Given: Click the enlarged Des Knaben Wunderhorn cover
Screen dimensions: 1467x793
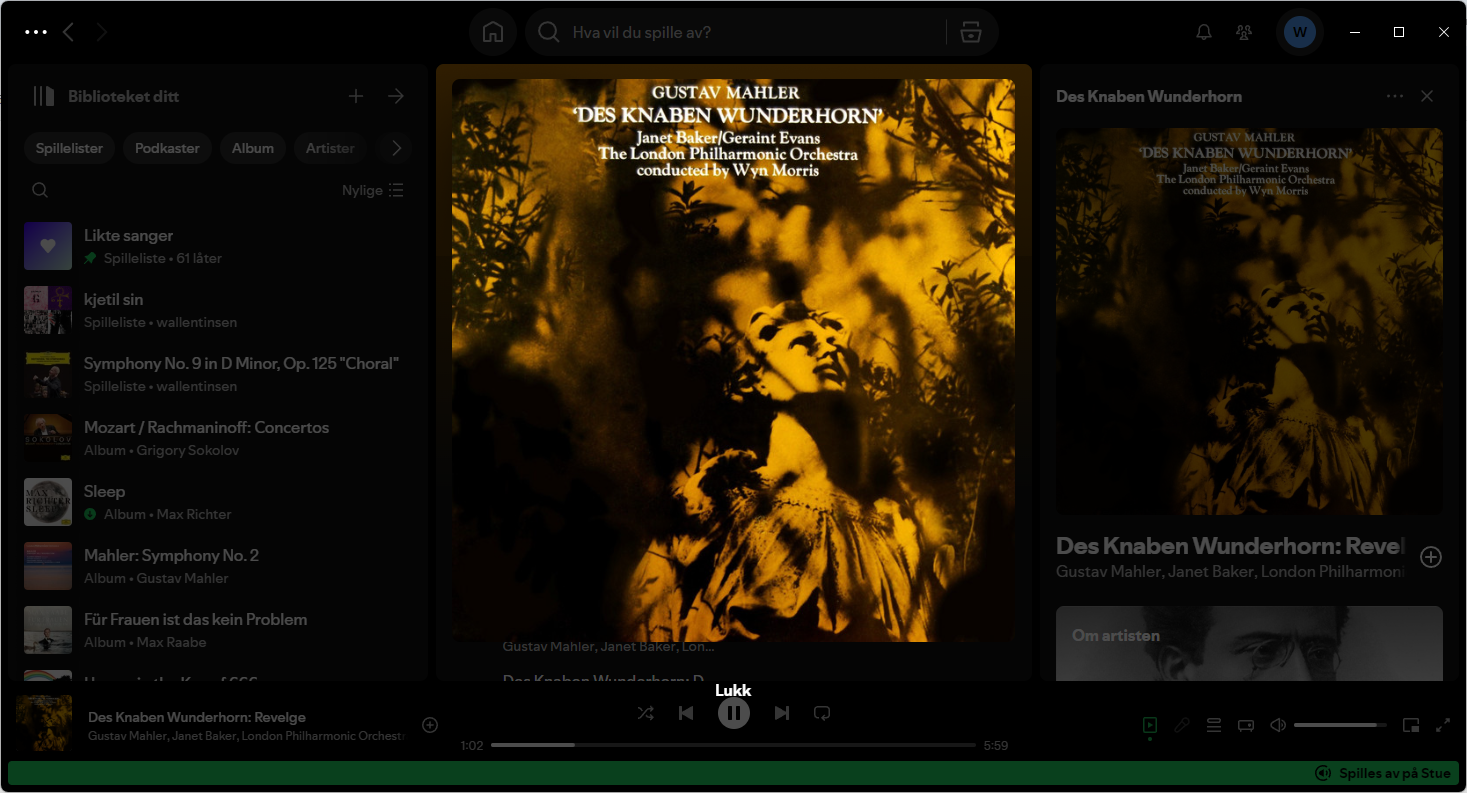Looking at the screenshot, I should pos(733,360).
